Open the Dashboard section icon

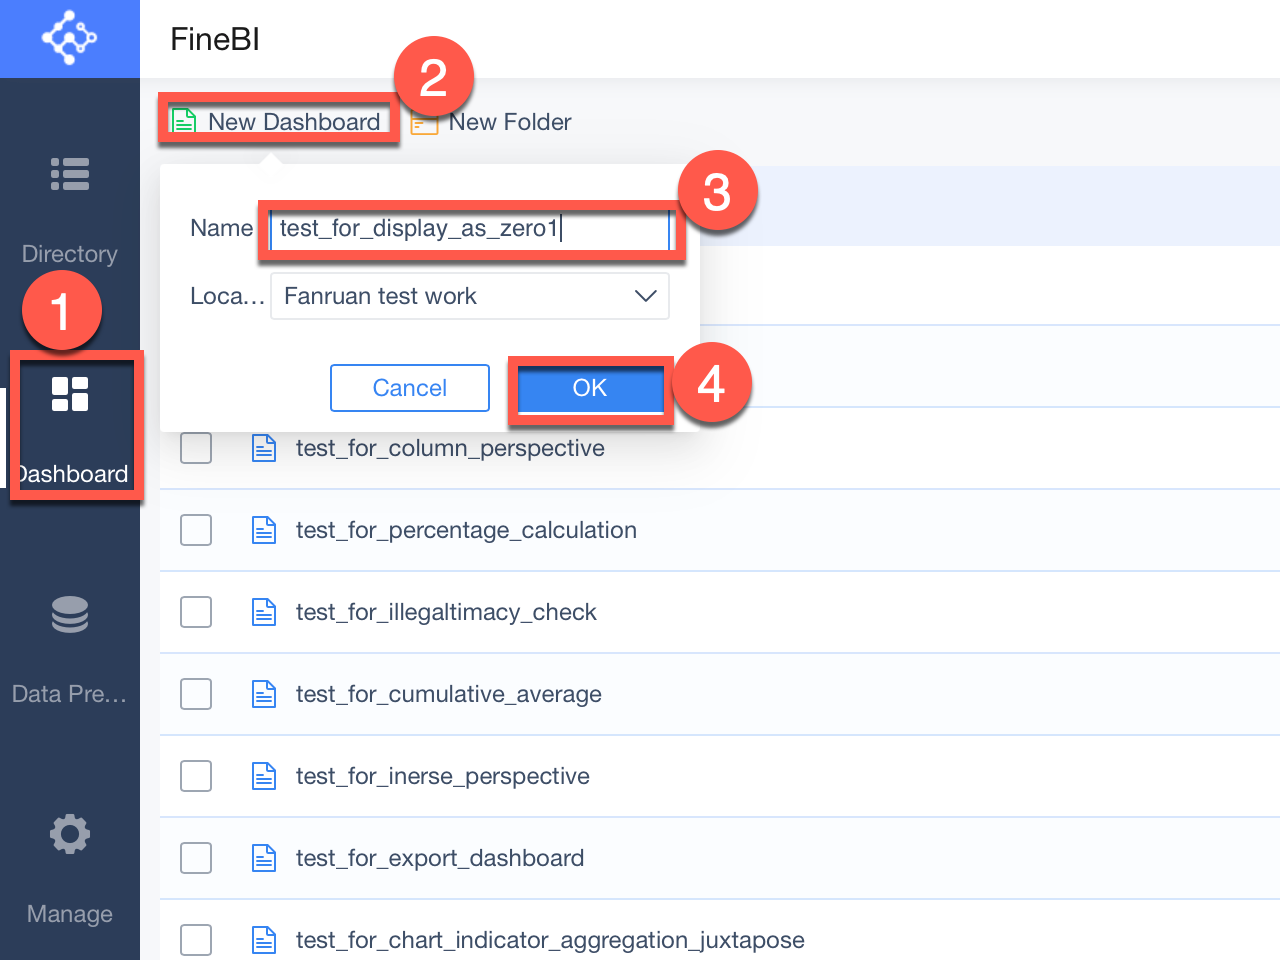pyautogui.click(x=69, y=394)
